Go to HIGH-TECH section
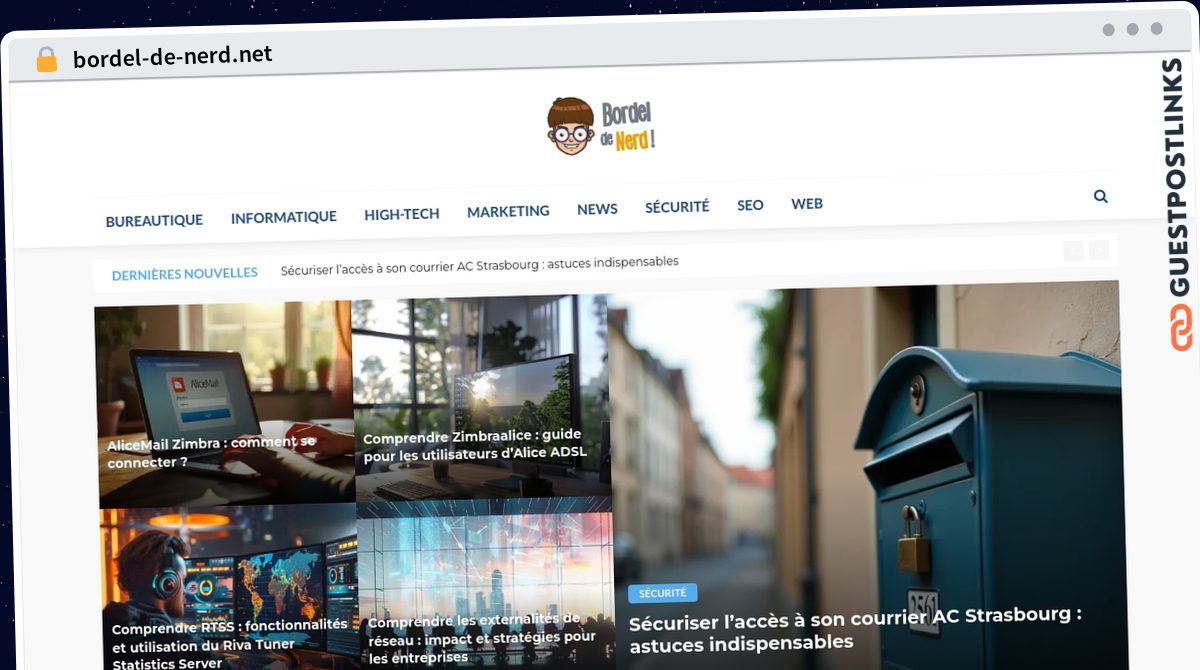1200x670 pixels. coord(402,214)
